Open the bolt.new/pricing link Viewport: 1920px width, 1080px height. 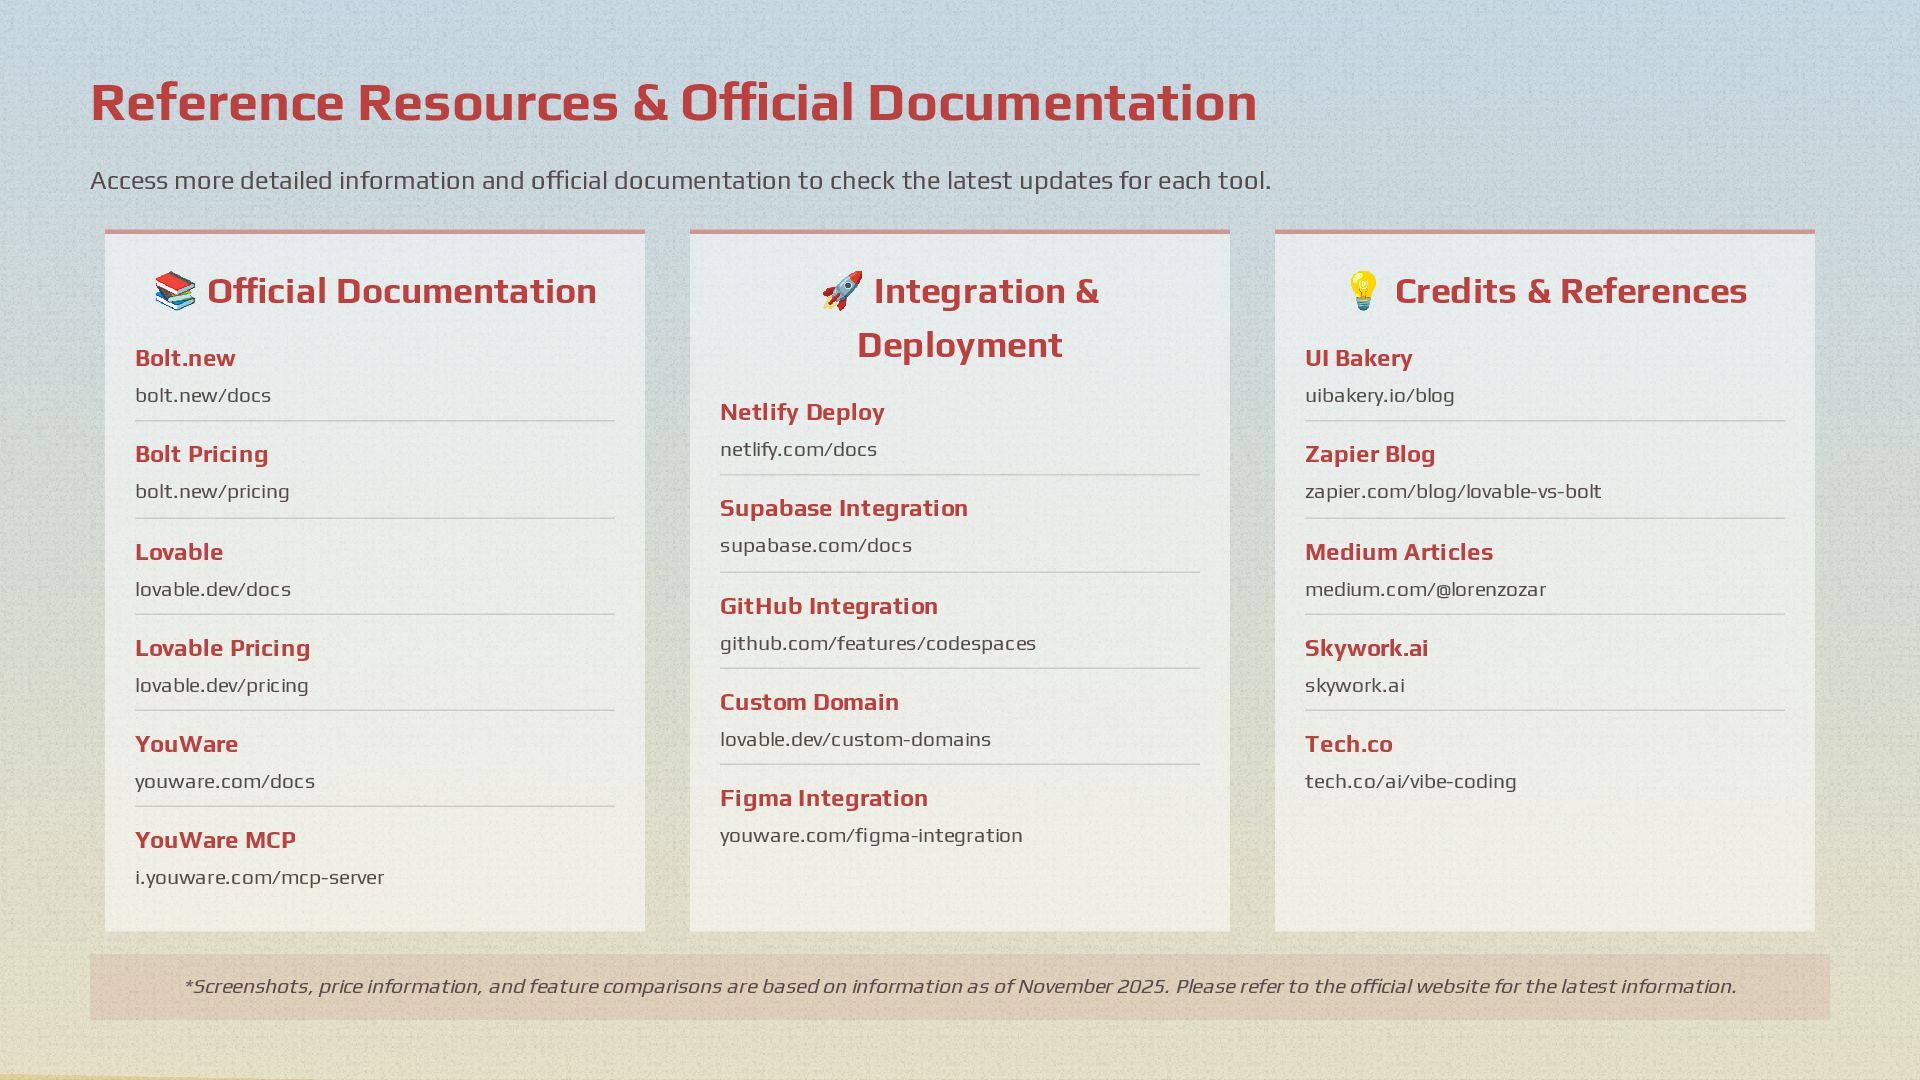pos(212,492)
